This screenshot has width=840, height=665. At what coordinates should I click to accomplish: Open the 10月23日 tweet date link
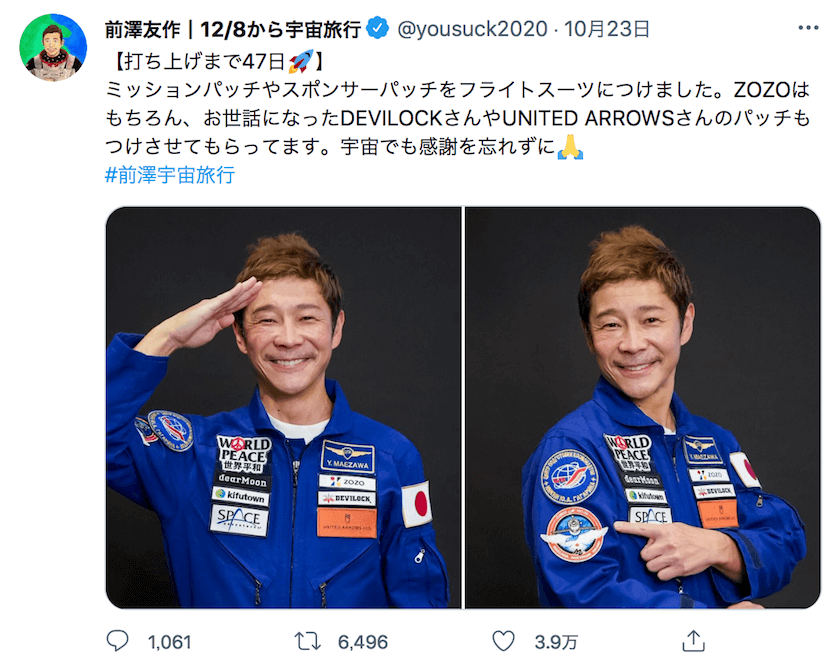(x=606, y=28)
